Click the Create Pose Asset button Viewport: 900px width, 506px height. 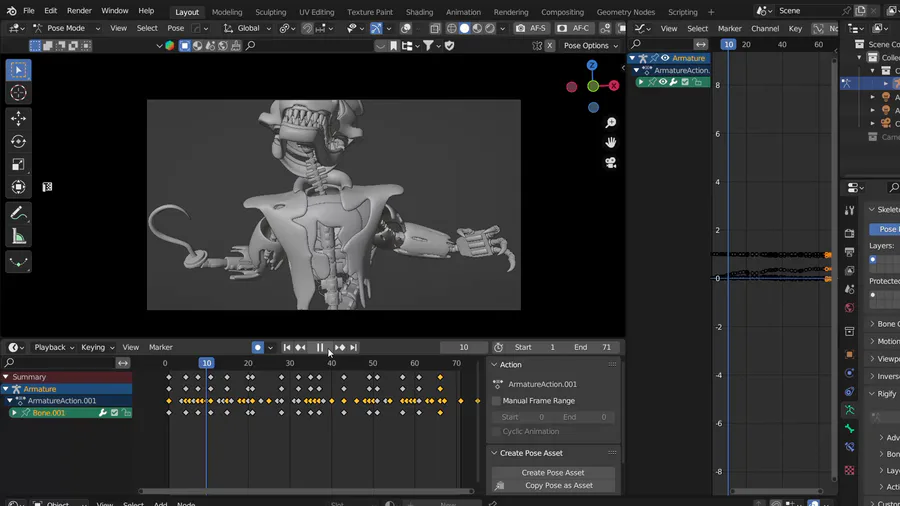click(x=552, y=472)
